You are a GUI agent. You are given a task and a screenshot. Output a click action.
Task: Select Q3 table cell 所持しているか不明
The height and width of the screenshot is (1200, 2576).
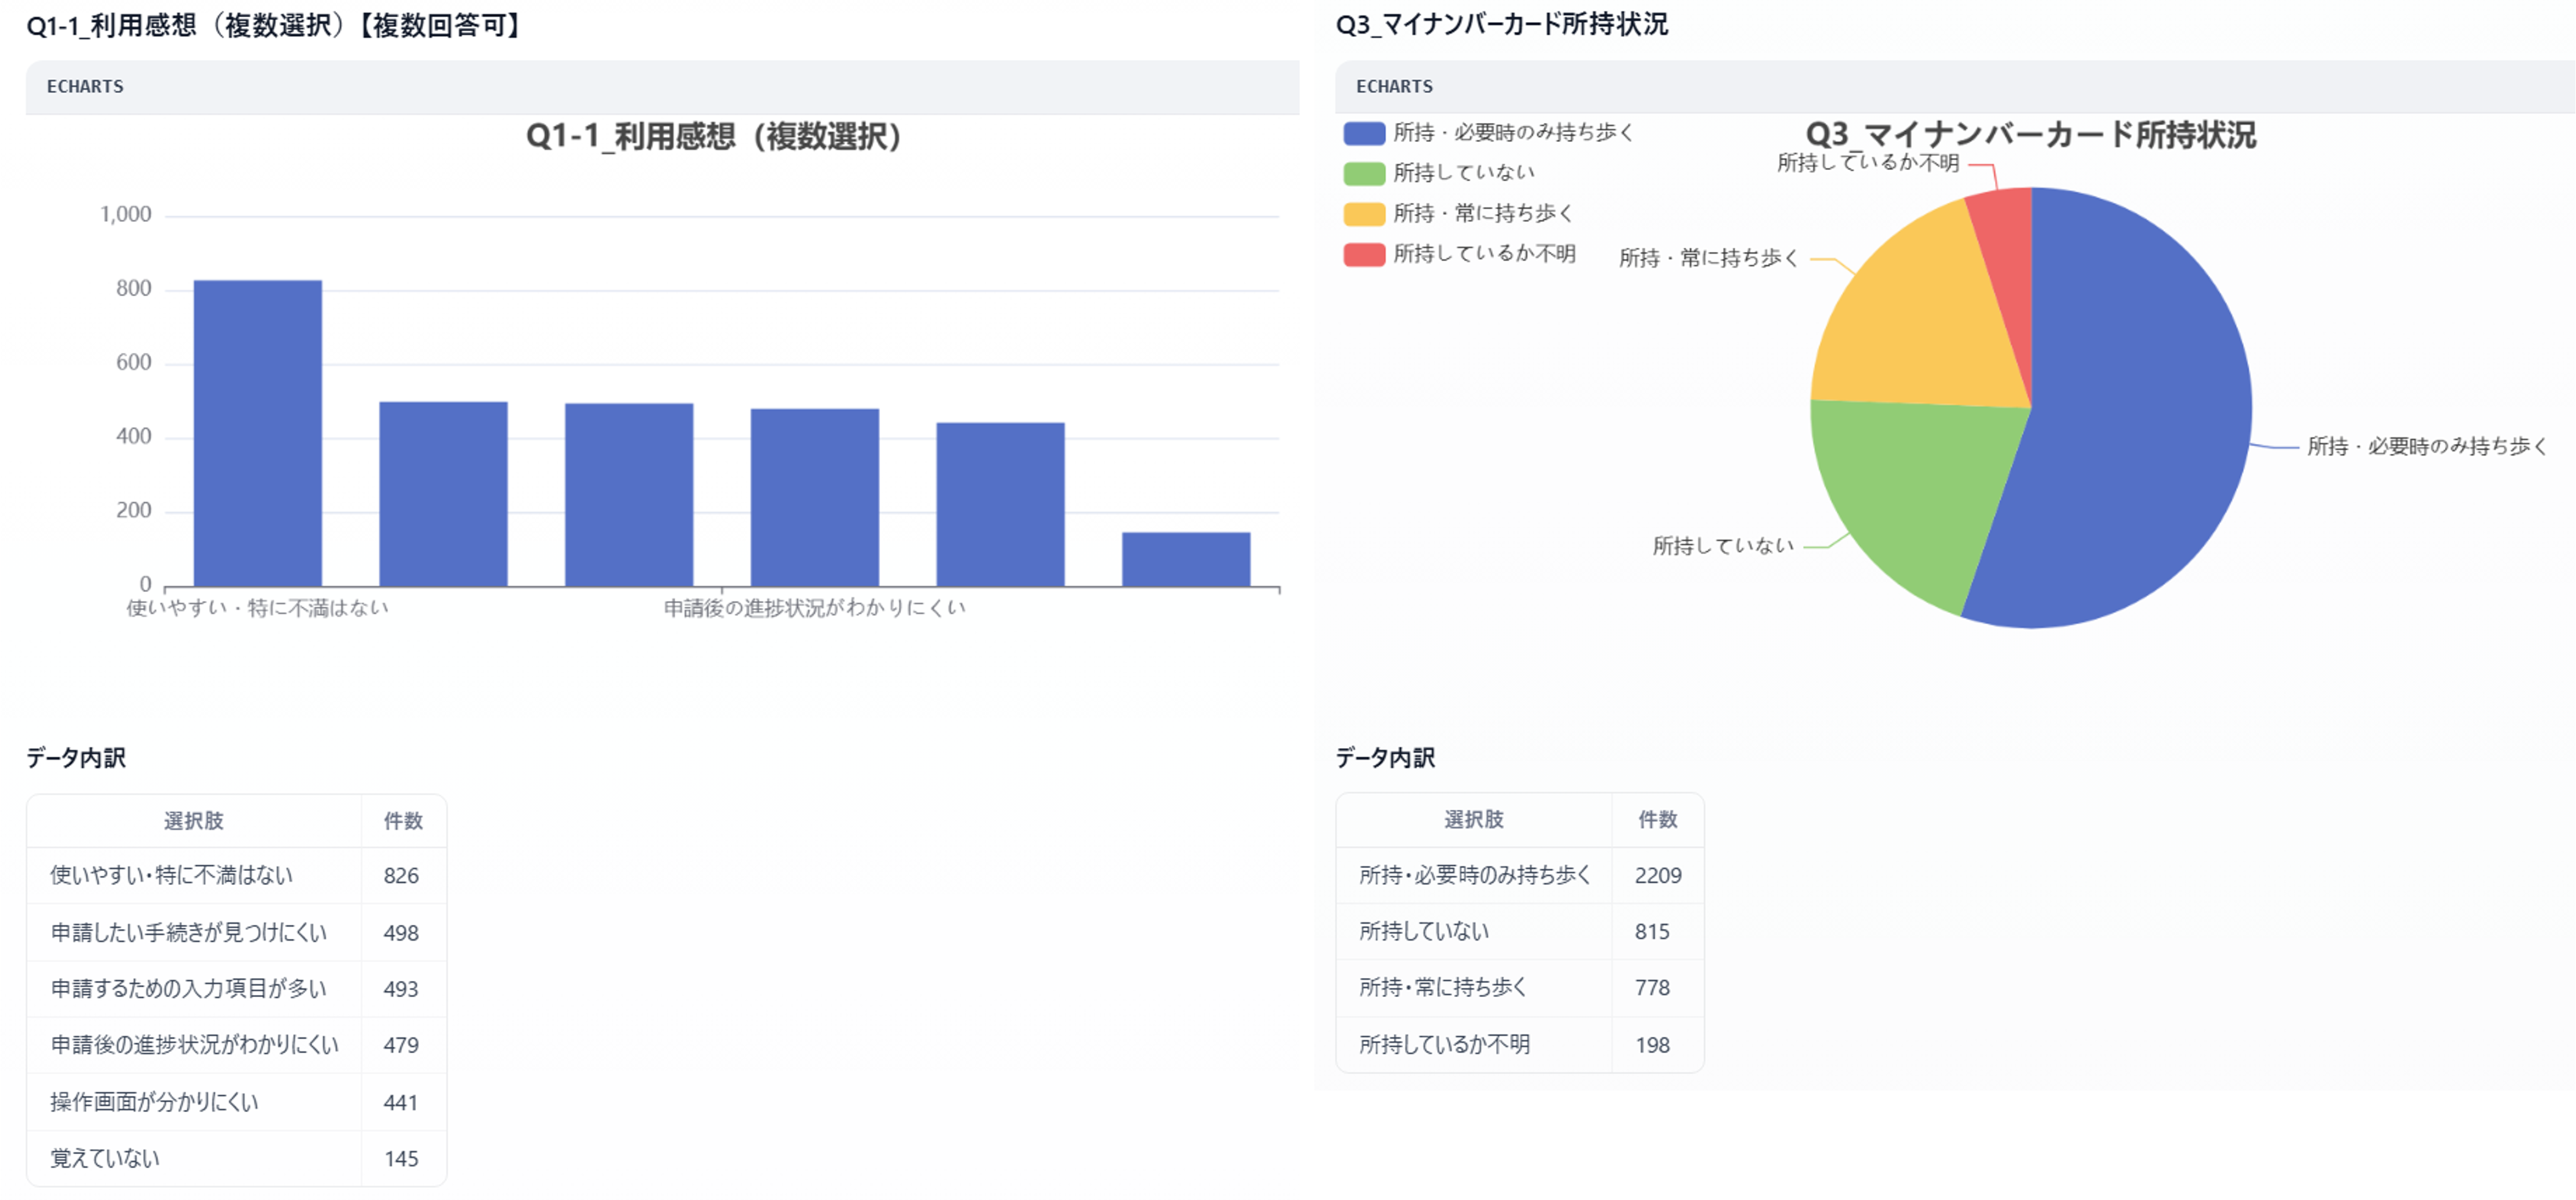[x=1474, y=1045]
